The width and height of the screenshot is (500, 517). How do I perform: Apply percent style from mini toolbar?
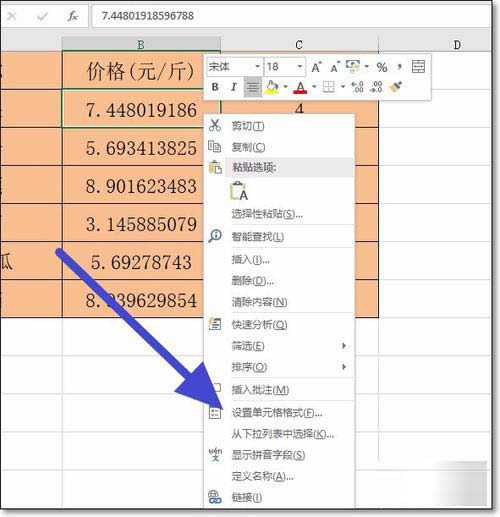coord(382,67)
